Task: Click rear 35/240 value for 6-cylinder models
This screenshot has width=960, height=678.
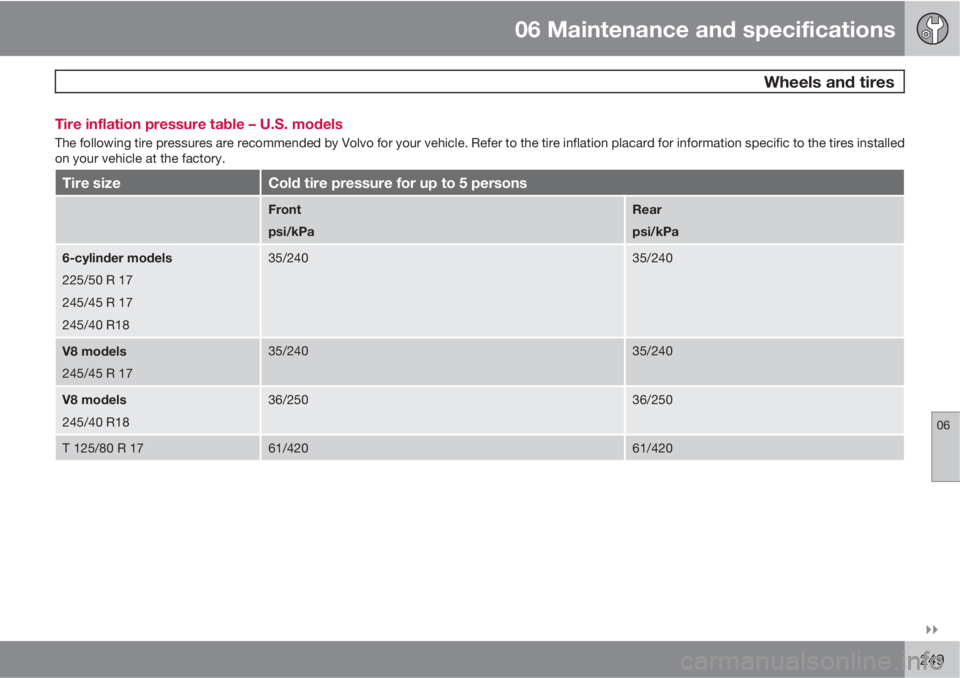Action: tap(652, 258)
